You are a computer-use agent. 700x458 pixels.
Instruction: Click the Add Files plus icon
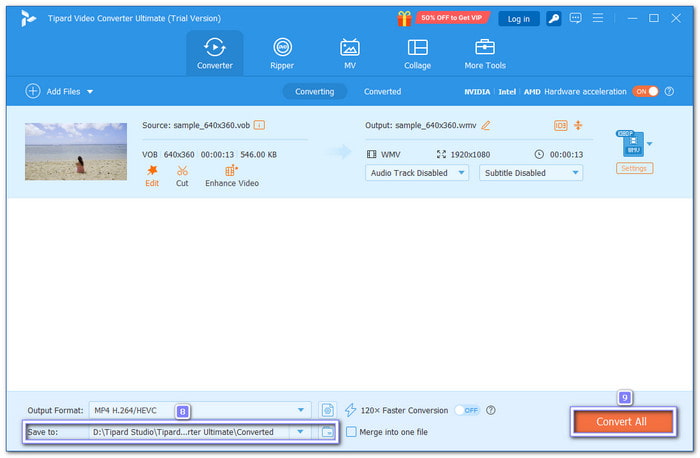[x=33, y=91]
